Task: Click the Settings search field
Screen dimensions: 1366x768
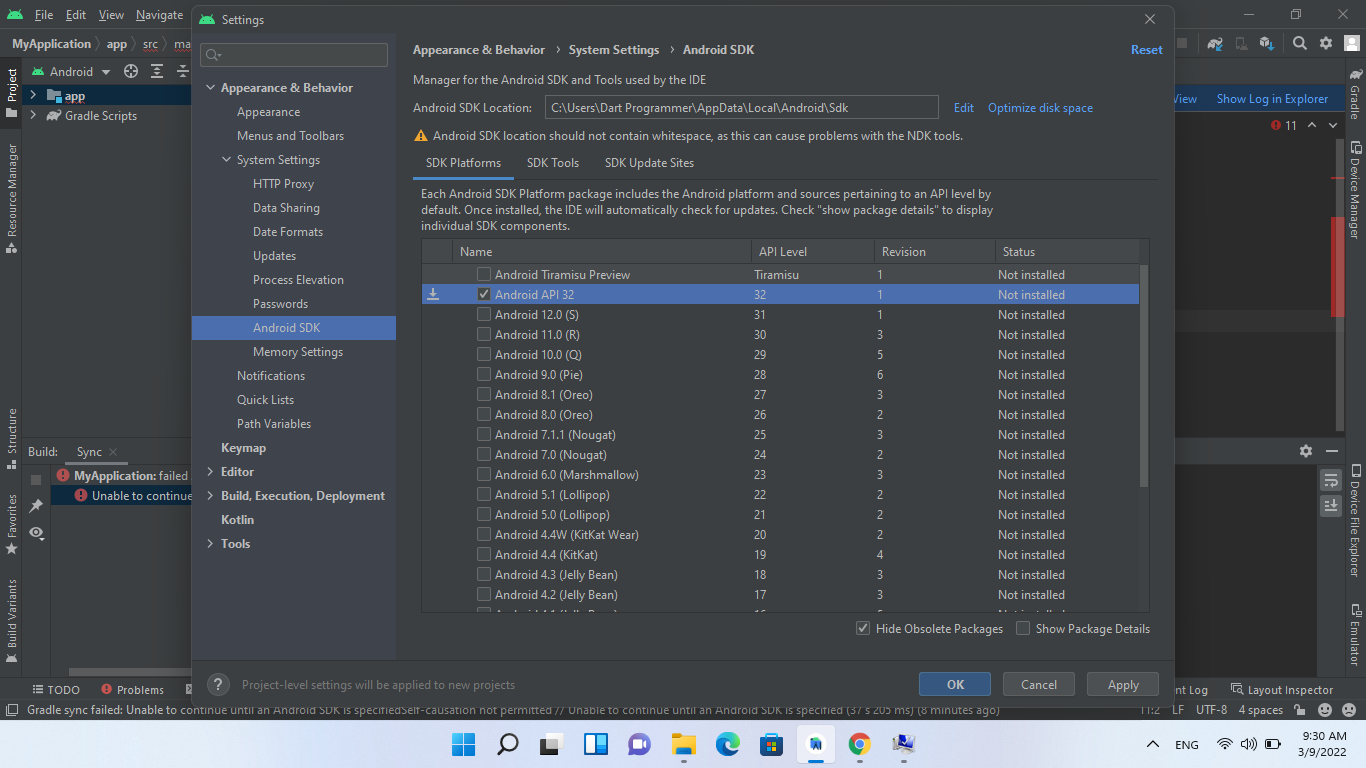Action: coord(293,55)
